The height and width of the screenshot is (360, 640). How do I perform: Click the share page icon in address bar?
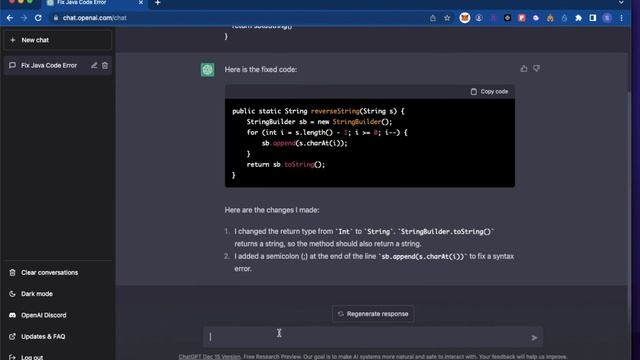pos(433,18)
